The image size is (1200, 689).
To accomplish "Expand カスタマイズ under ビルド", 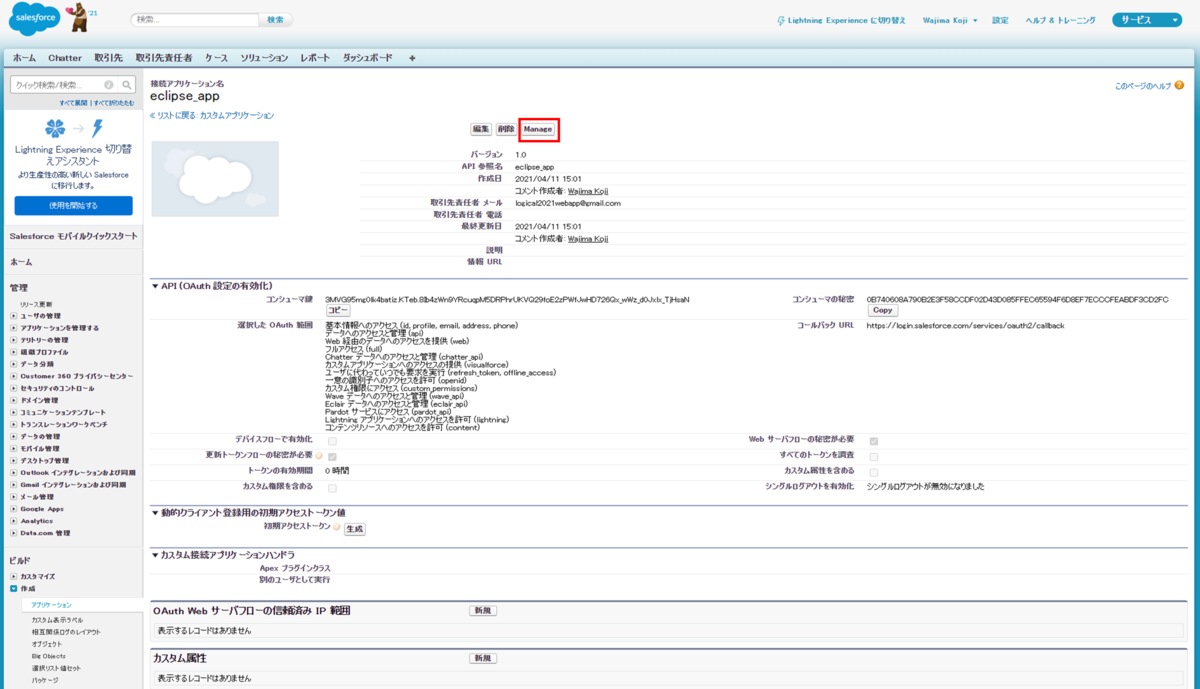I will (14, 577).
